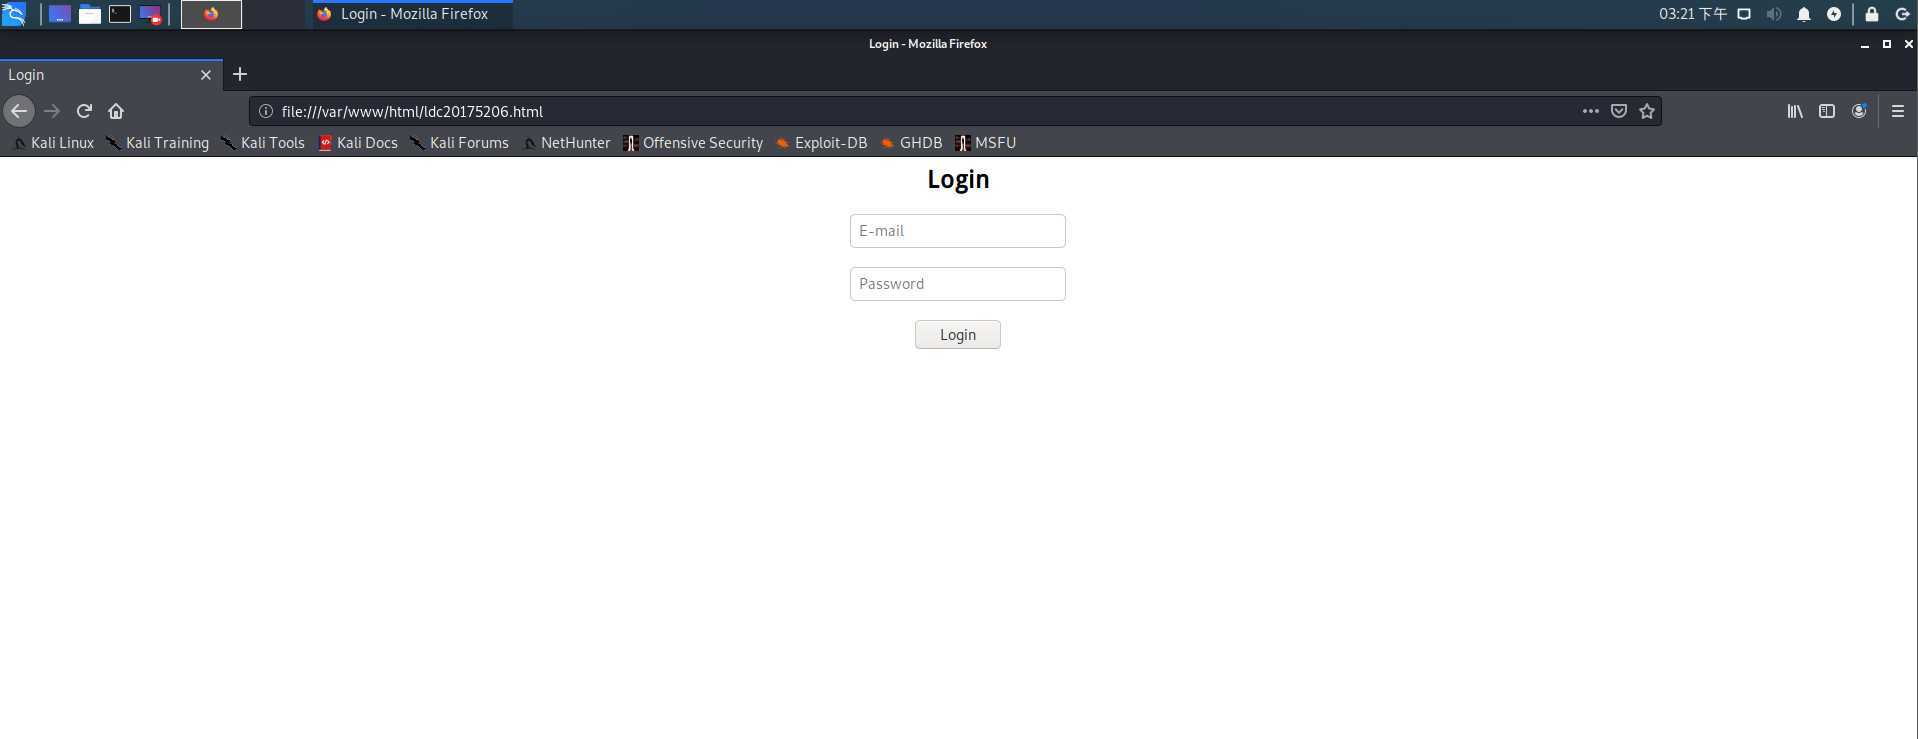
Task: Toggle the sidebar view icon
Action: (1827, 111)
